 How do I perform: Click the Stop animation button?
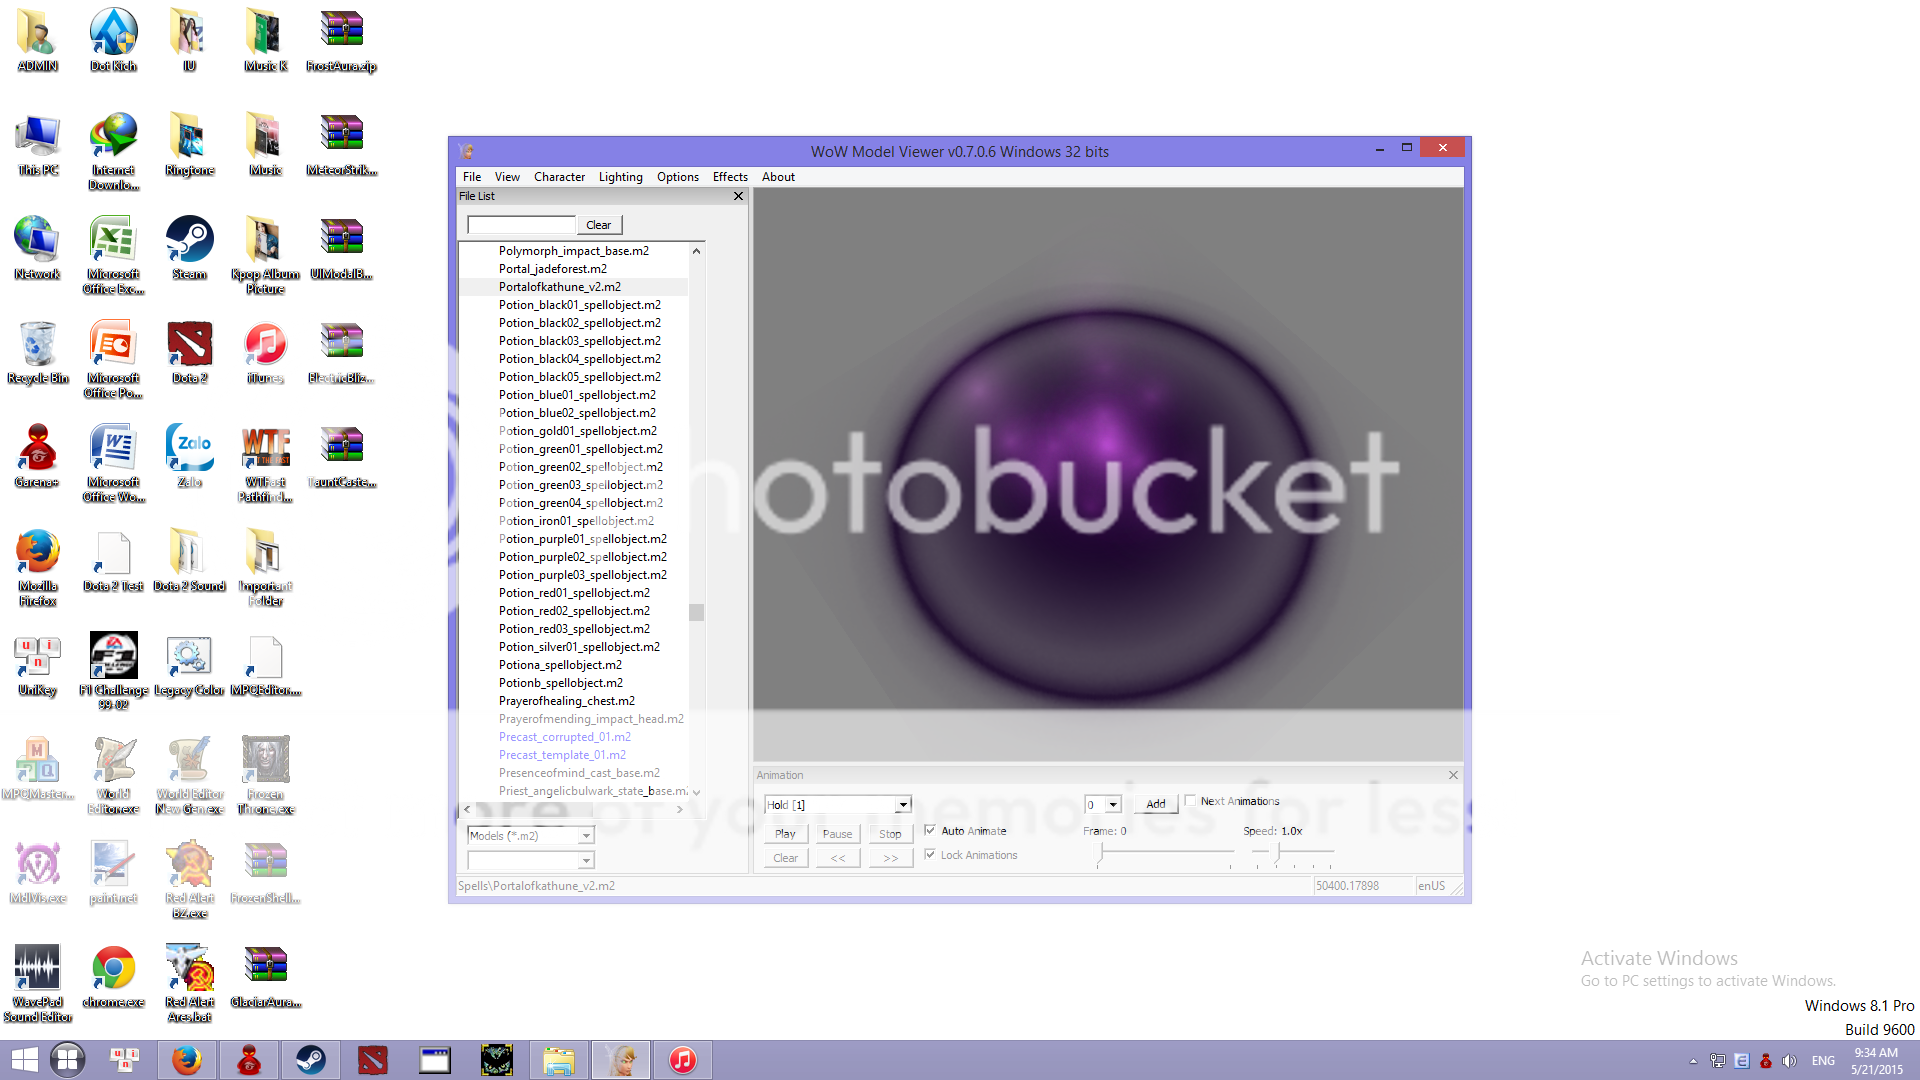click(890, 834)
